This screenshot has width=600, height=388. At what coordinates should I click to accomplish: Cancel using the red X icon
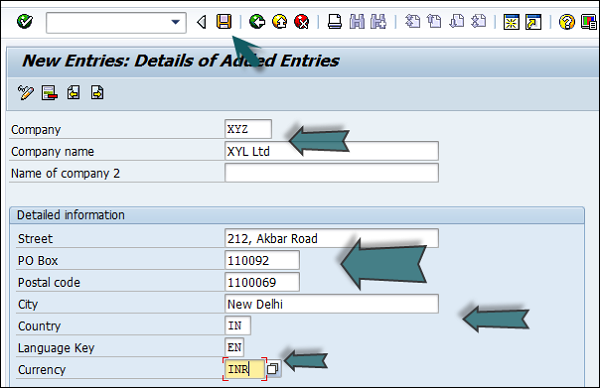click(302, 22)
